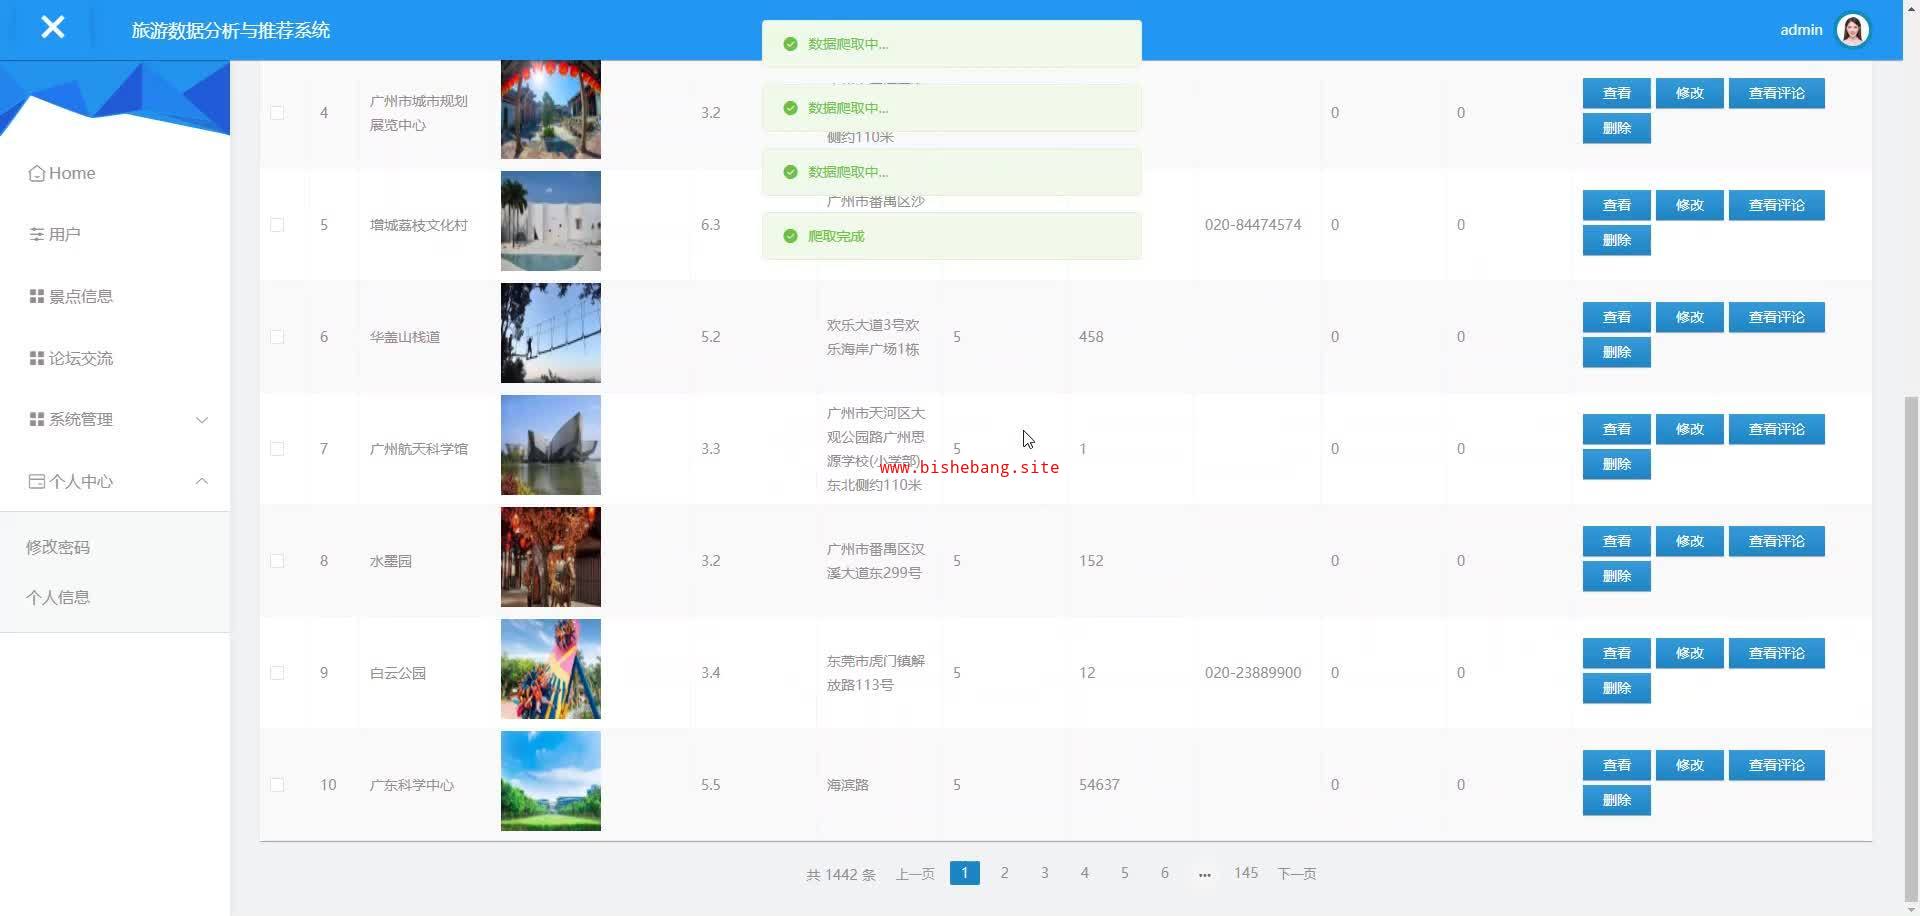Click the vertical page scrollbar thumb
The image size is (1920, 916).
(x=1911, y=650)
